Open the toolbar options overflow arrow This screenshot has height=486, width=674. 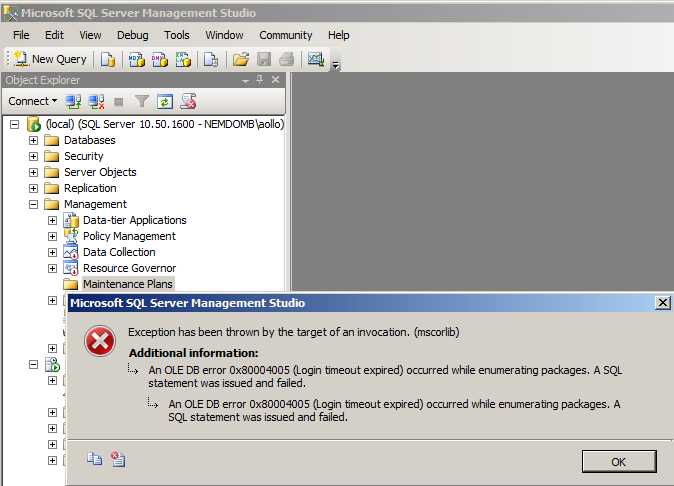click(335, 65)
